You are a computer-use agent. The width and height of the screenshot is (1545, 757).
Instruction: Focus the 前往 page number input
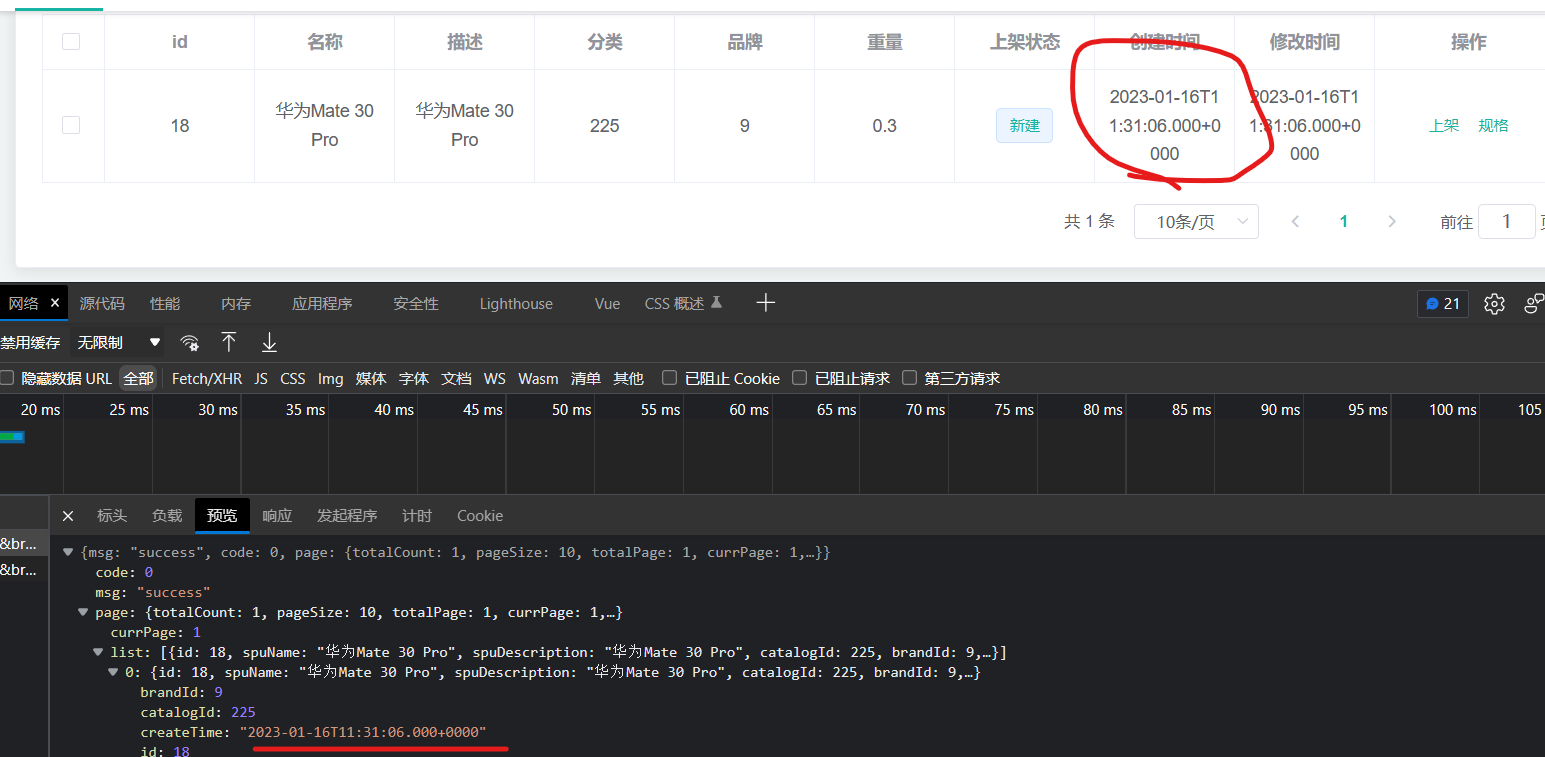(1506, 222)
